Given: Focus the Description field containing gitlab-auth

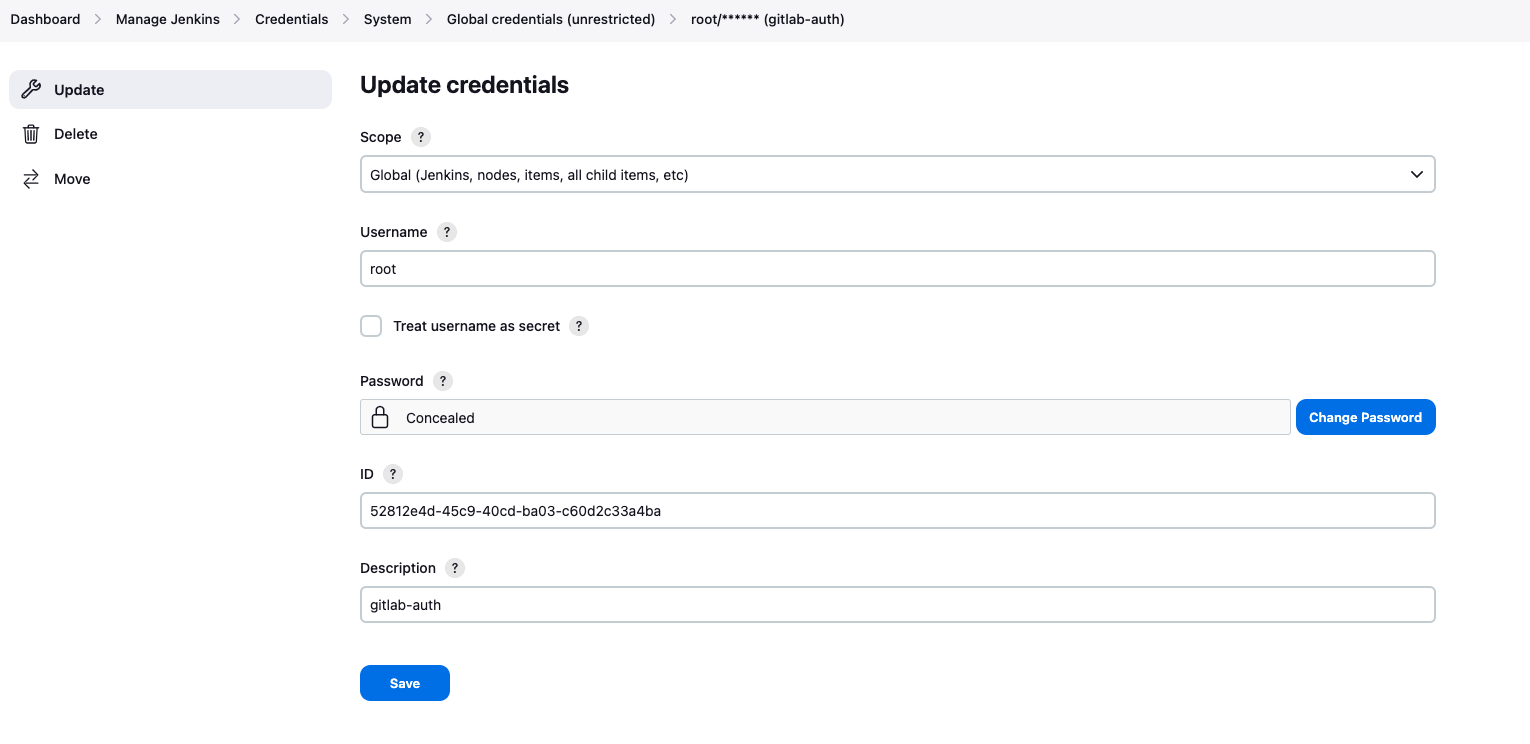Looking at the screenshot, I should [897, 604].
